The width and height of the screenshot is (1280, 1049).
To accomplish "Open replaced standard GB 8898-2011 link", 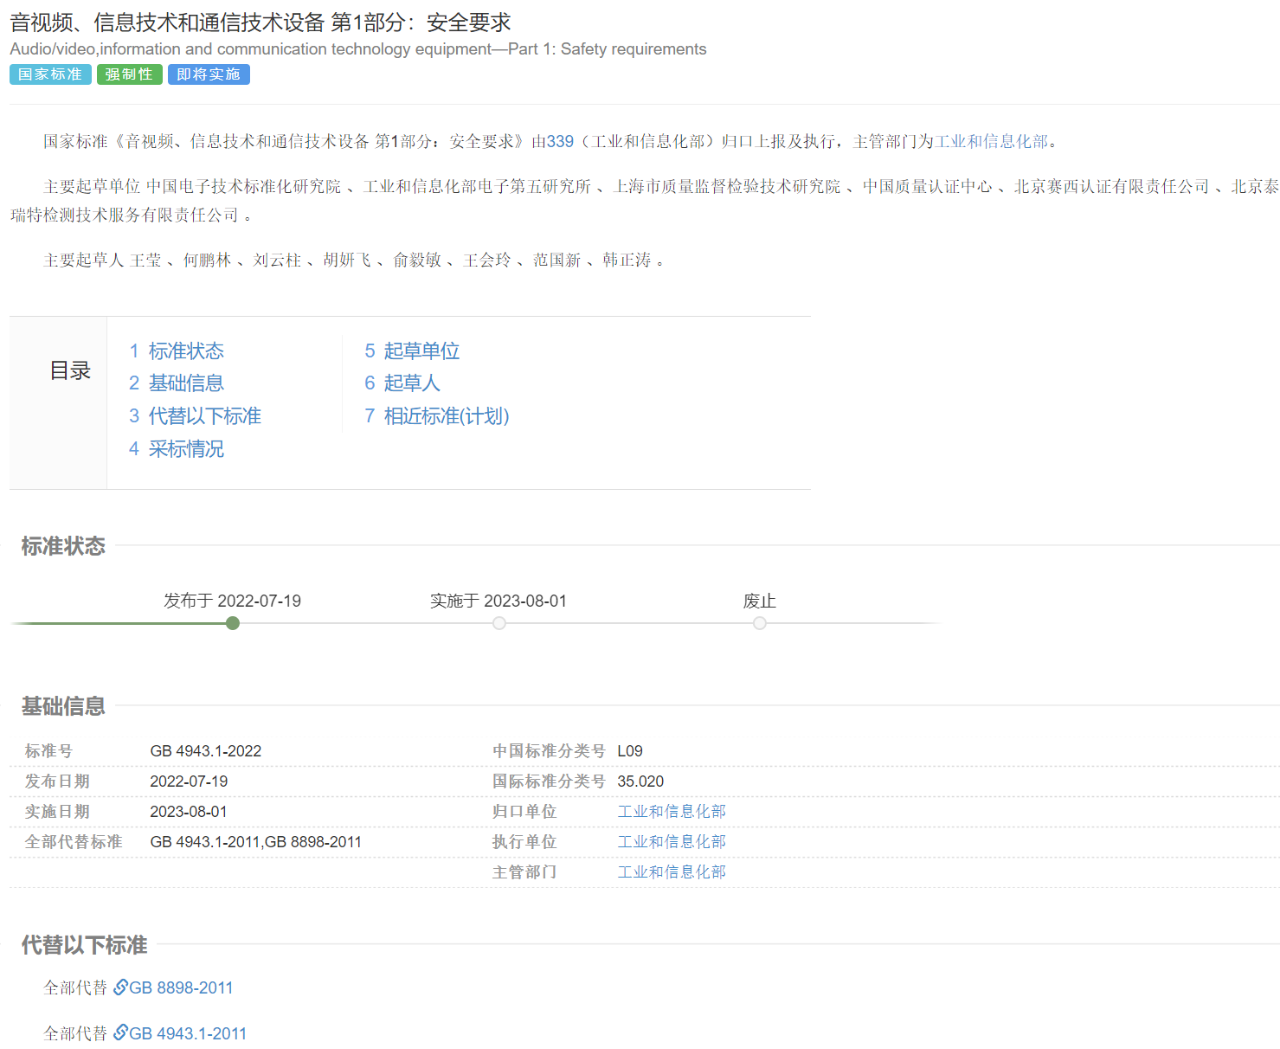I will click(x=181, y=988).
